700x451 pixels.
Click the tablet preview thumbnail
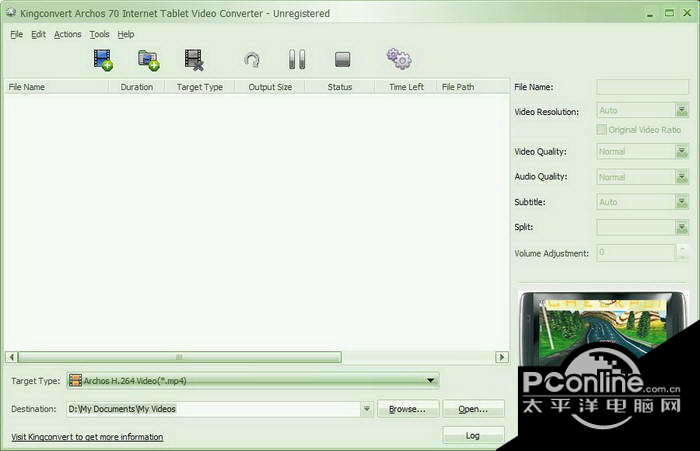click(x=603, y=329)
